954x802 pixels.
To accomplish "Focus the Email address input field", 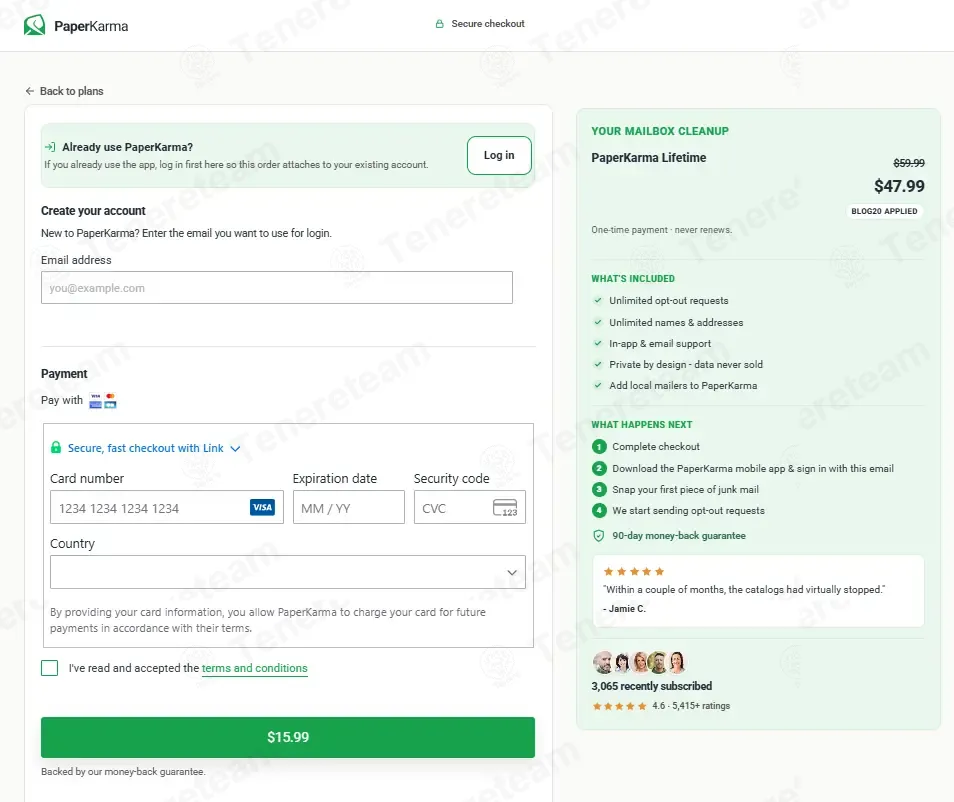I will pyautogui.click(x=277, y=287).
